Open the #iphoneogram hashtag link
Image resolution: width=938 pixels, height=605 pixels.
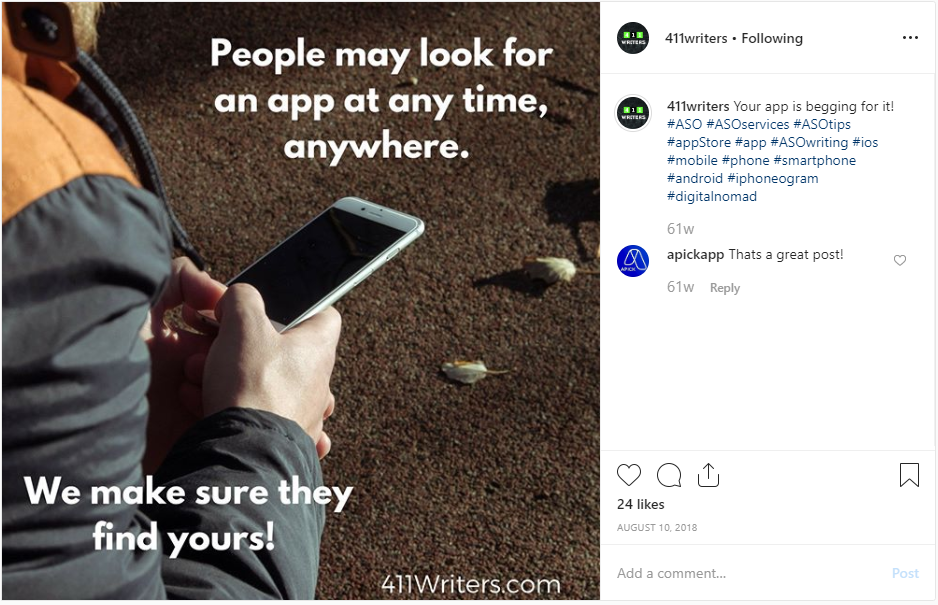773,178
